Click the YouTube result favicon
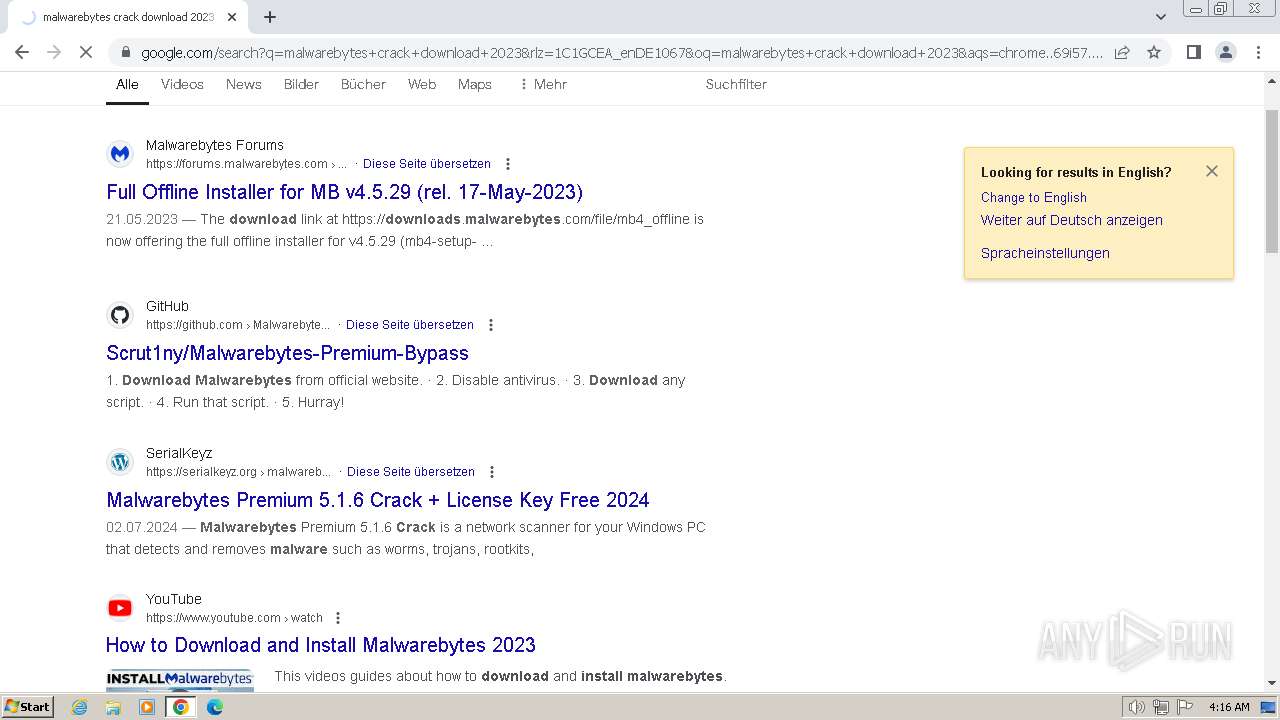The height and width of the screenshot is (720, 1280). [120, 608]
